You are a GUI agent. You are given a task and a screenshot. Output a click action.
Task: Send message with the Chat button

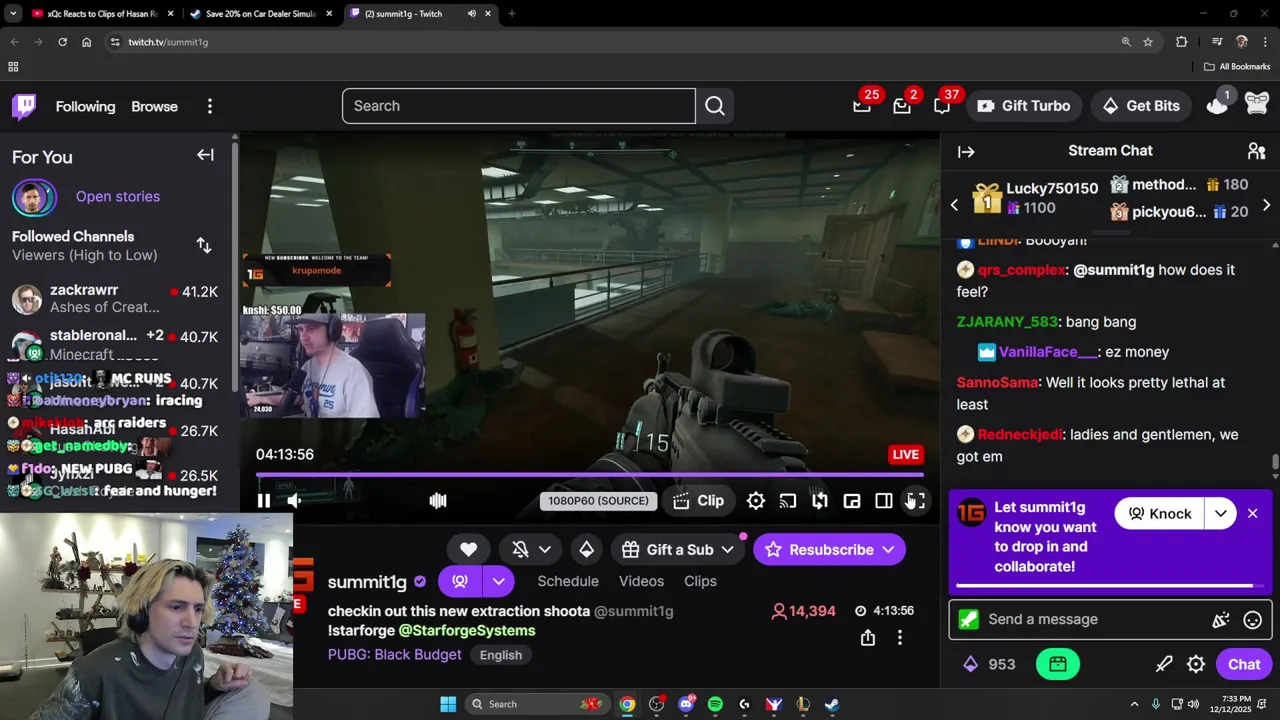point(1244,664)
